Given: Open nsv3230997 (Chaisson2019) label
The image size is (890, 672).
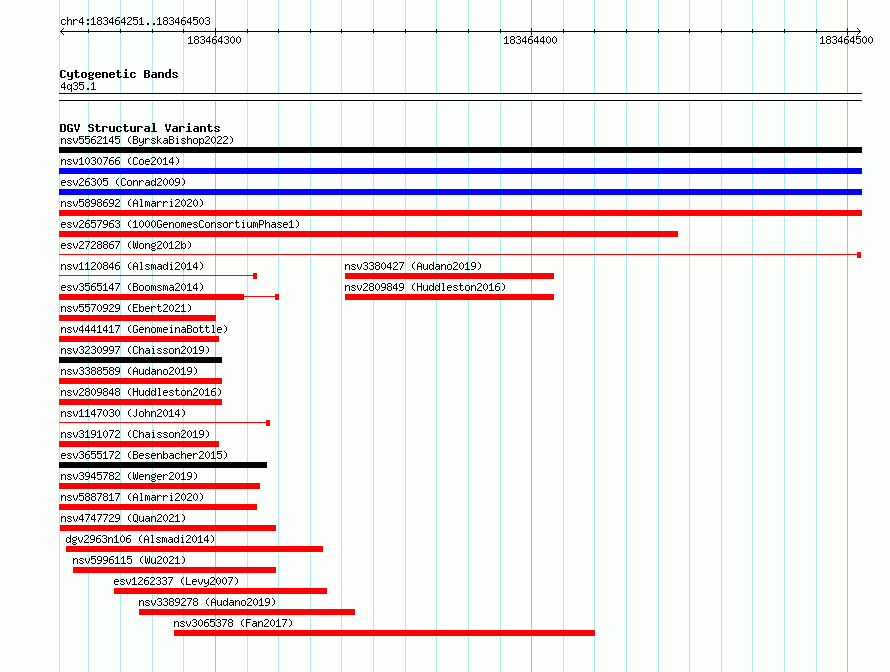Looking at the screenshot, I should coord(135,350).
